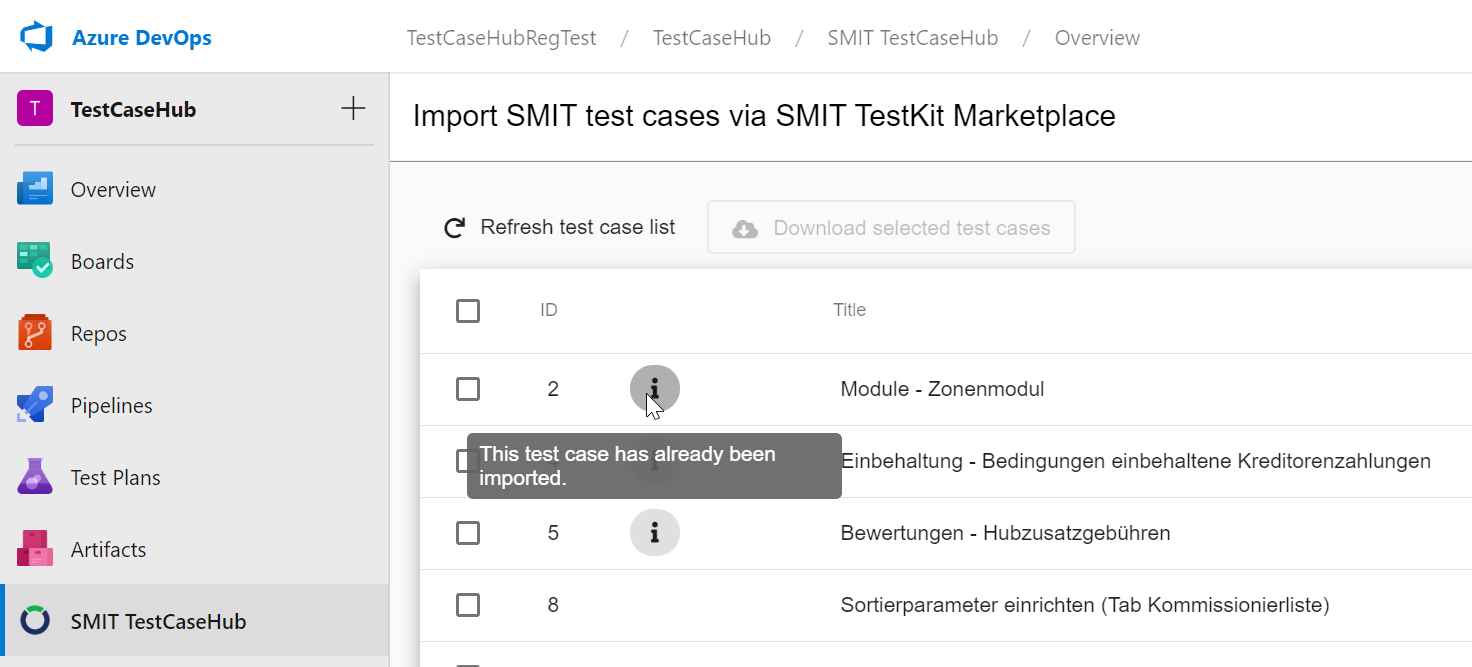The height and width of the screenshot is (667, 1472).
Task: Click the info icon for test case 5
Action: (655, 533)
